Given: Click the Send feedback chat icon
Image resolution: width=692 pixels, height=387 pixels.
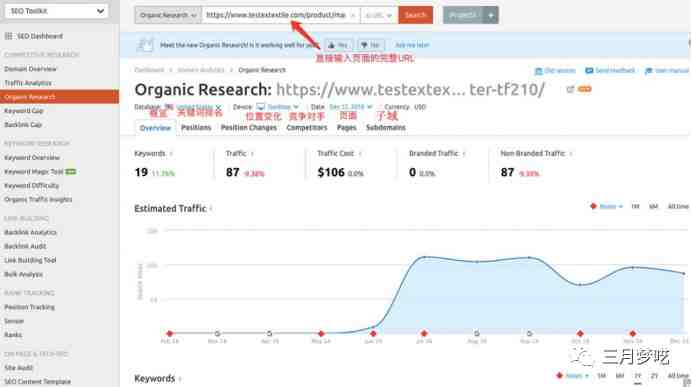Looking at the screenshot, I should click(x=589, y=71).
